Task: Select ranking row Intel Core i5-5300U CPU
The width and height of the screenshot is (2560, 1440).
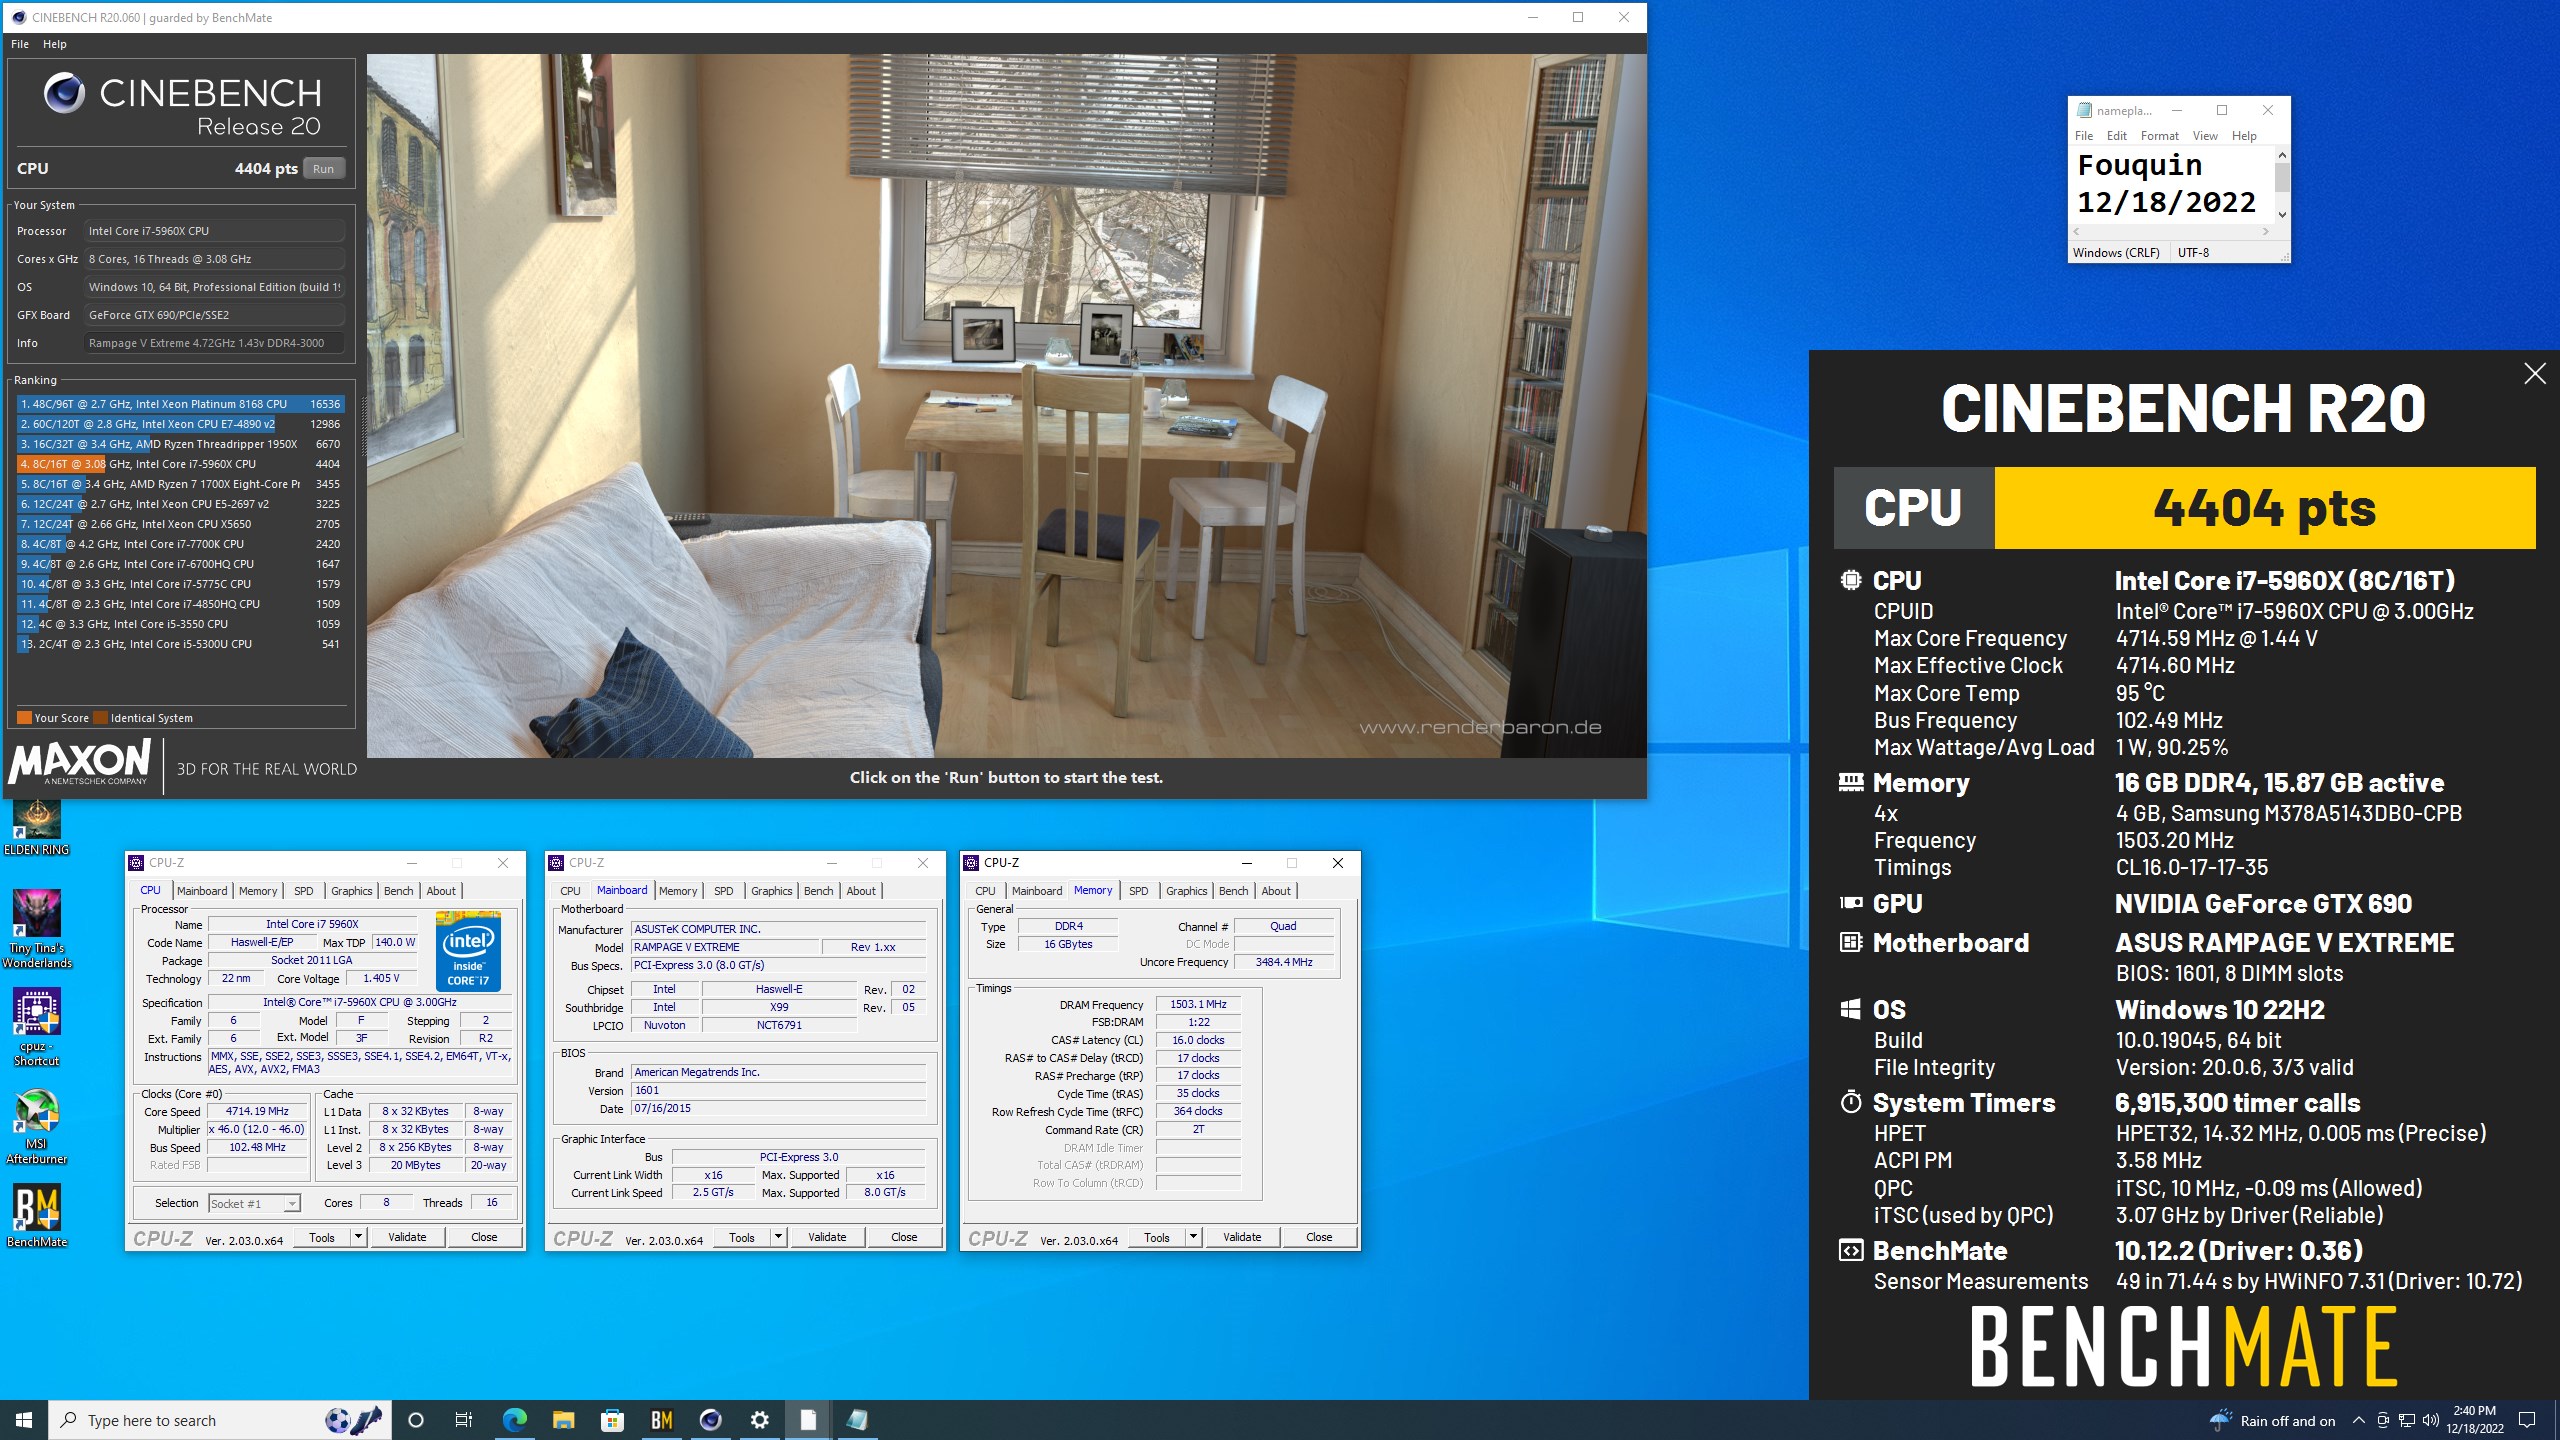Action: coord(181,644)
